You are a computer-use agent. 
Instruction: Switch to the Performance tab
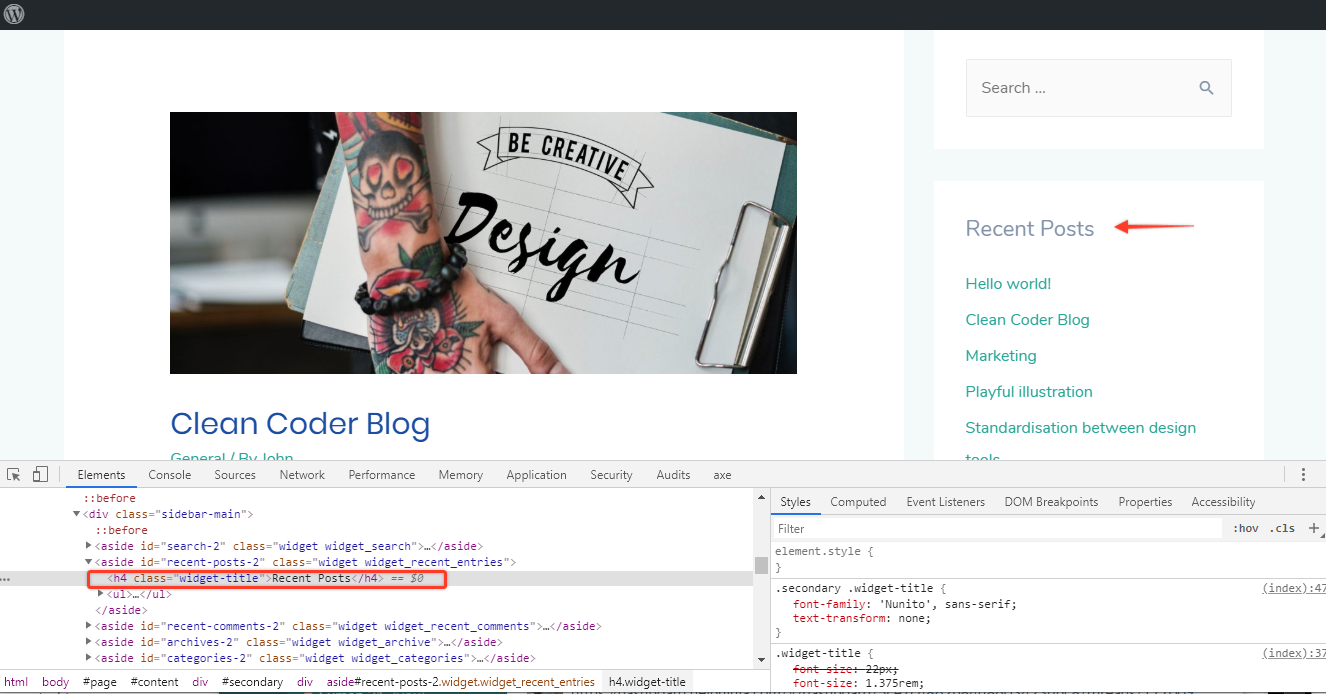click(382, 475)
